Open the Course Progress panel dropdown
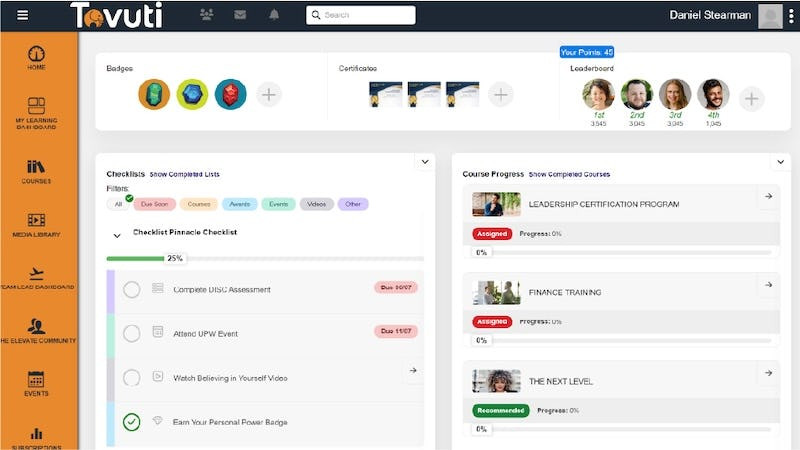Viewport: 800px width, 450px height. pyautogui.click(x=780, y=162)
